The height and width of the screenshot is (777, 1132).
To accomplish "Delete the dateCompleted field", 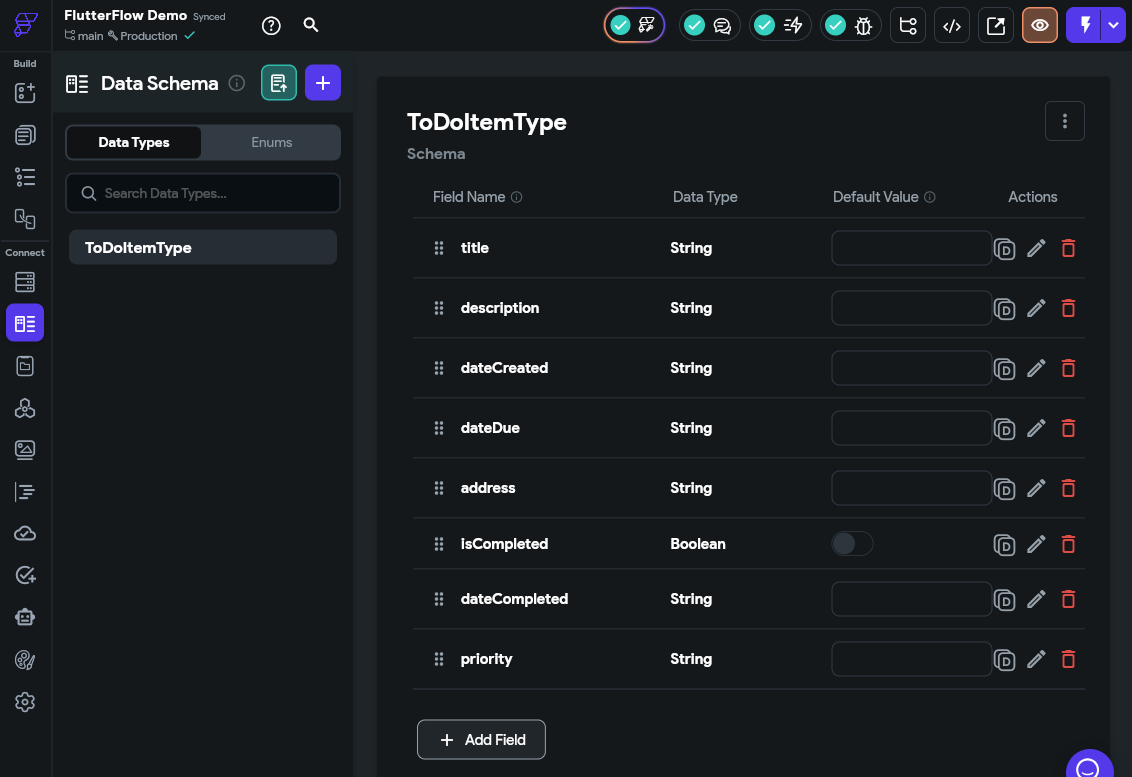I will tap(1068, 599).
